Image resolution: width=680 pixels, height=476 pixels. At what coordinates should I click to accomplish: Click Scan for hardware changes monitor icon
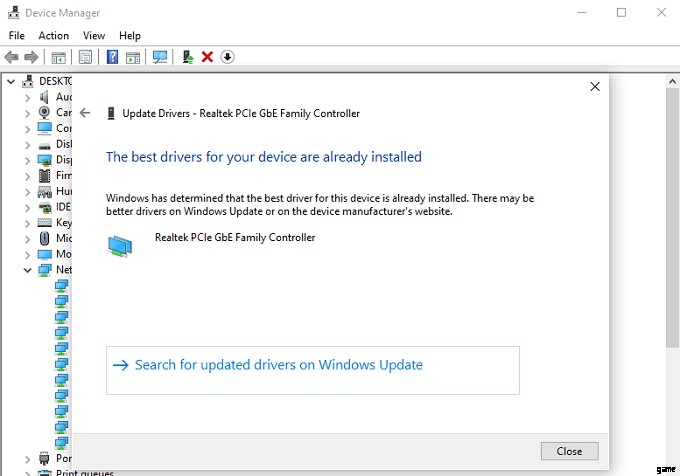[x=159, y=57]
